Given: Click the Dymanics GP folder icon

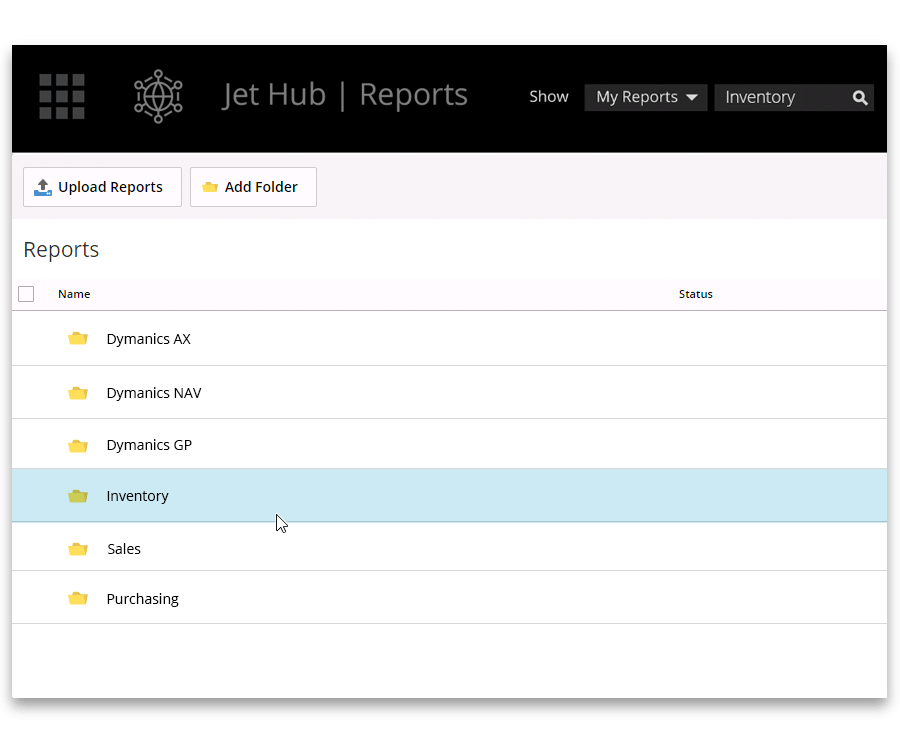Looking at the screenshot, I should [77, 446].
